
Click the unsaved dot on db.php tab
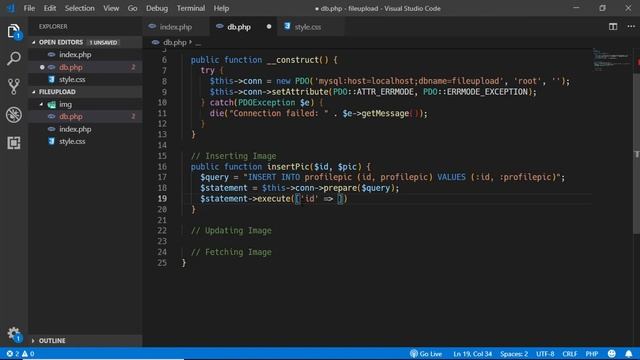269,27
